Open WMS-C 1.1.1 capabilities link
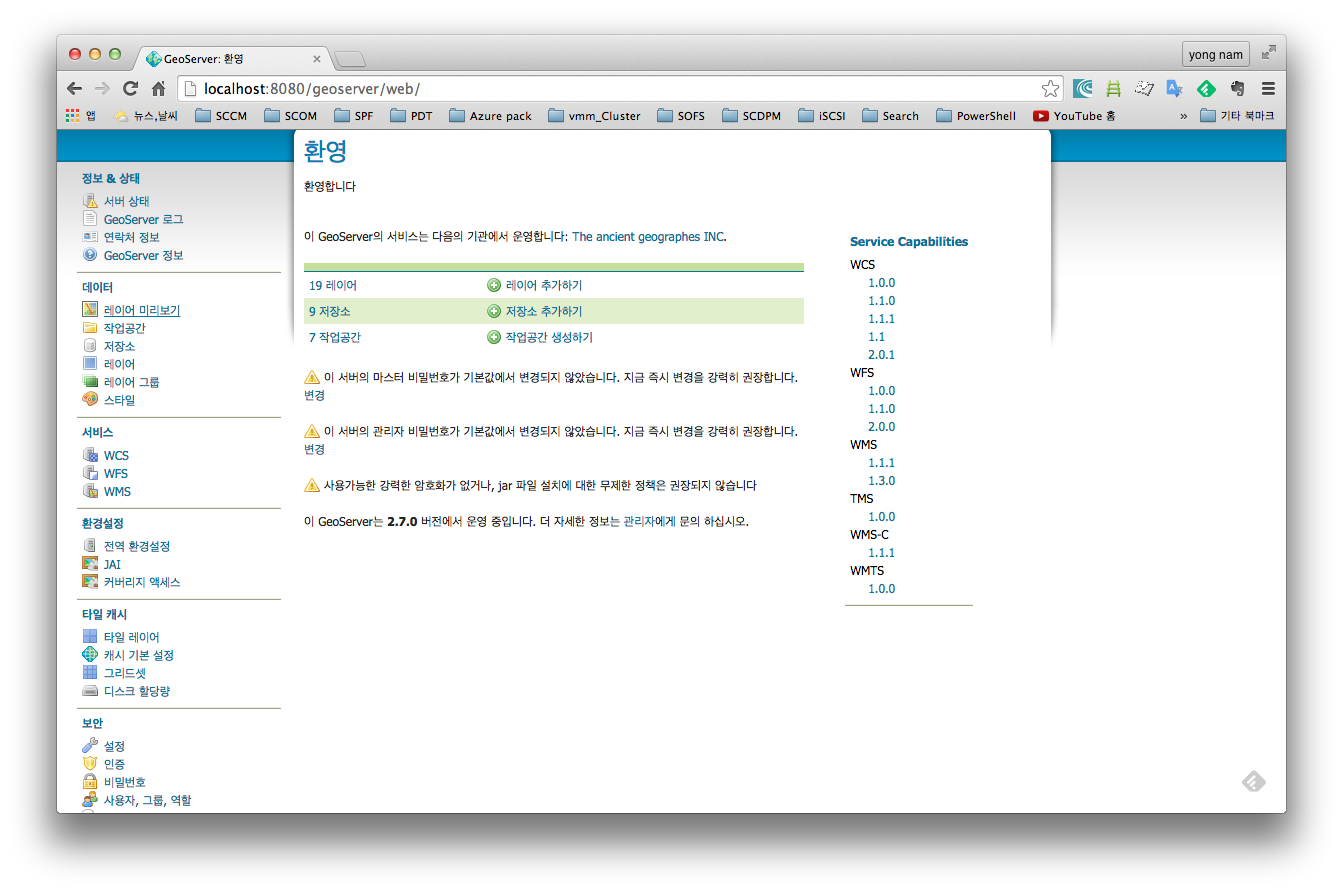Viewport: 1343px width, 892px height. [881, 553]
